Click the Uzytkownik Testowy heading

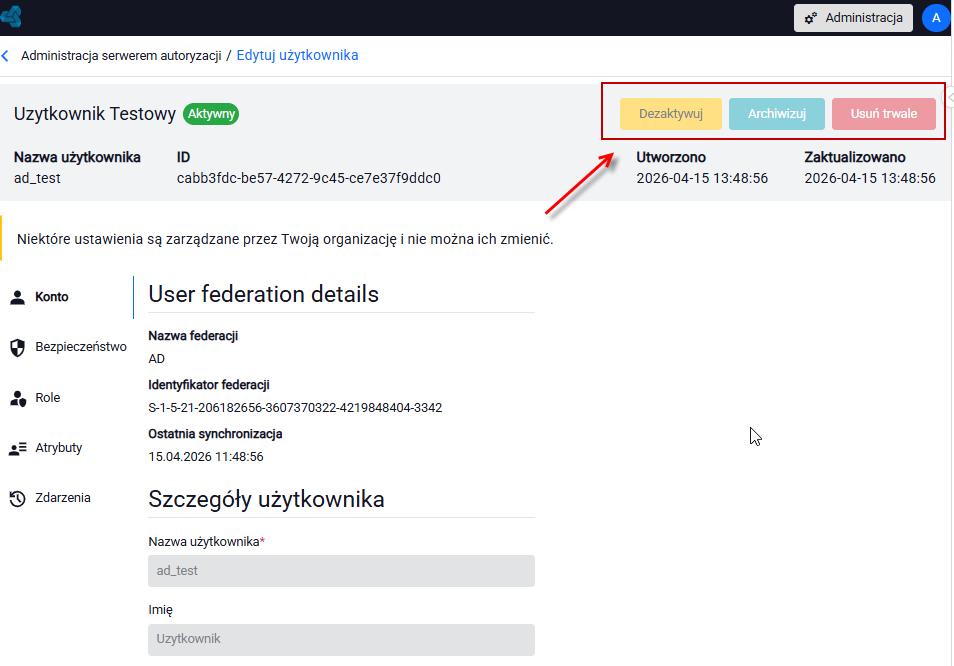point(95,114)
